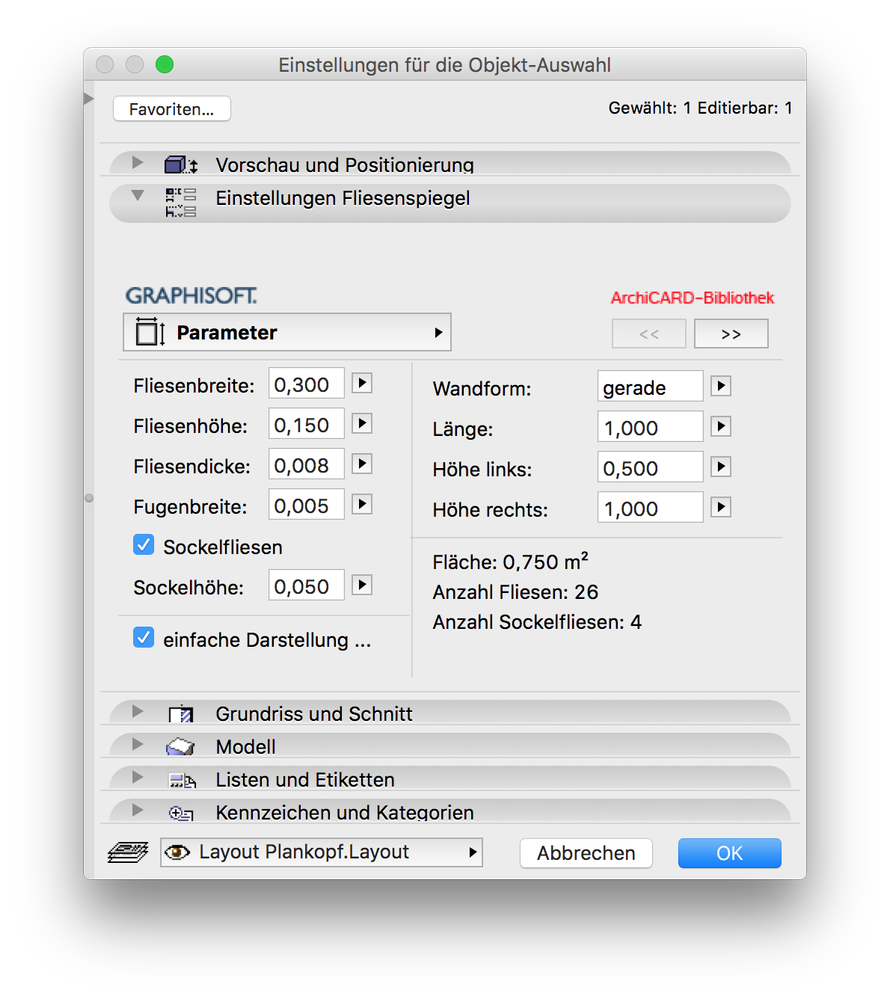
Task: Go to next page with >> button
Action: coord(731,334)
